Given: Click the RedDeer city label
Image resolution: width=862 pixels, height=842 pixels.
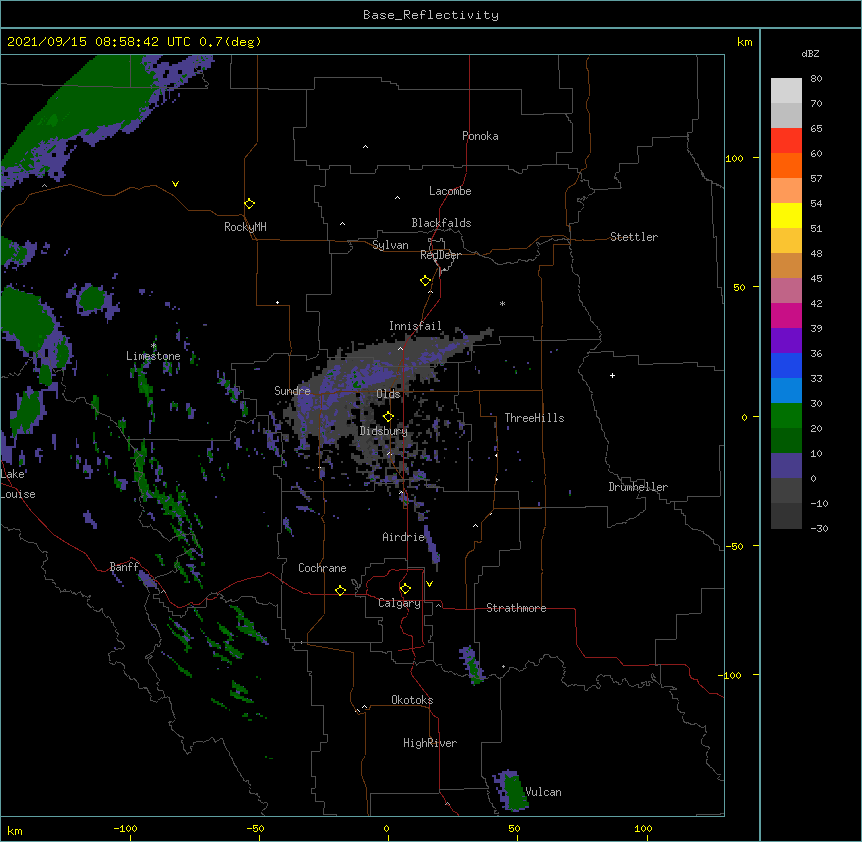Looking at the screenshot, I should tap(440, 255).
